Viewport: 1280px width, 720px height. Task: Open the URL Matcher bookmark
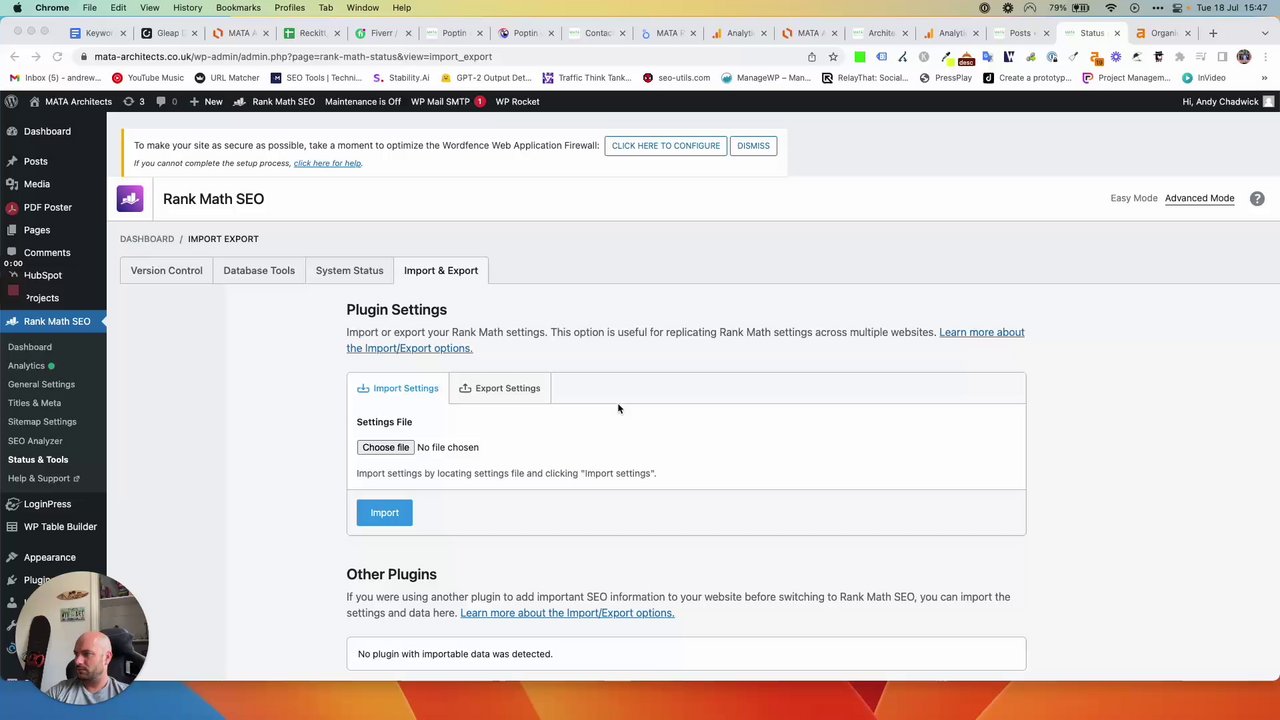pos(227,78)
